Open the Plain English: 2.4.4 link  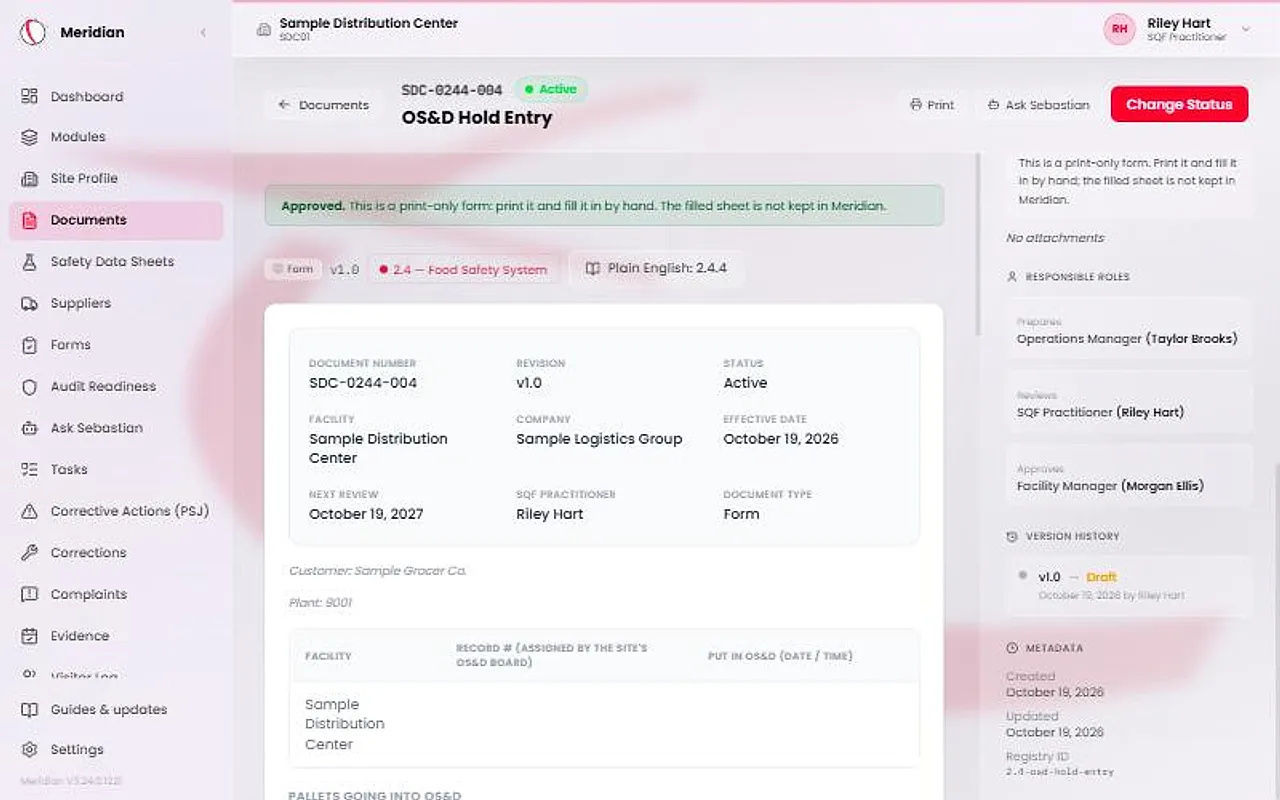(656, 268)
